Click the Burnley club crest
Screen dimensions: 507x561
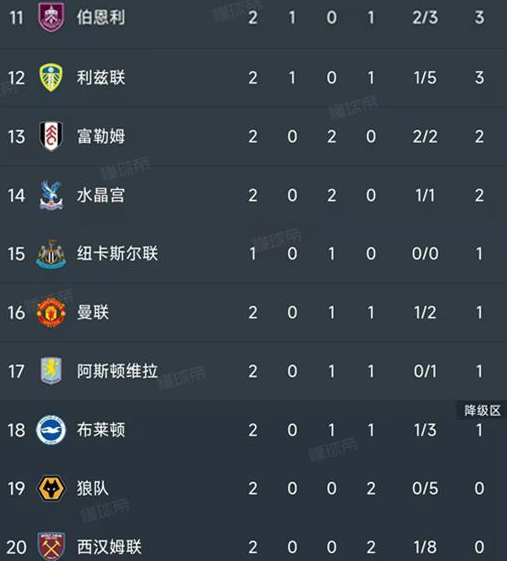[51, 17]
